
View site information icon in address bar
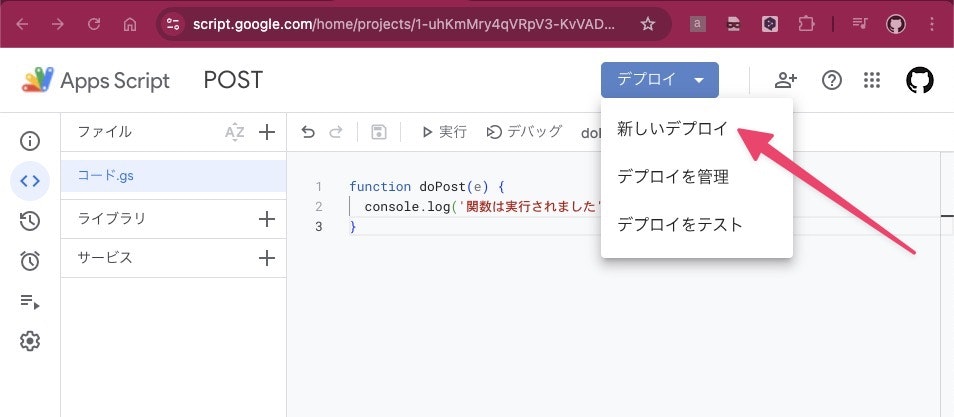click(x=173, y=24)
